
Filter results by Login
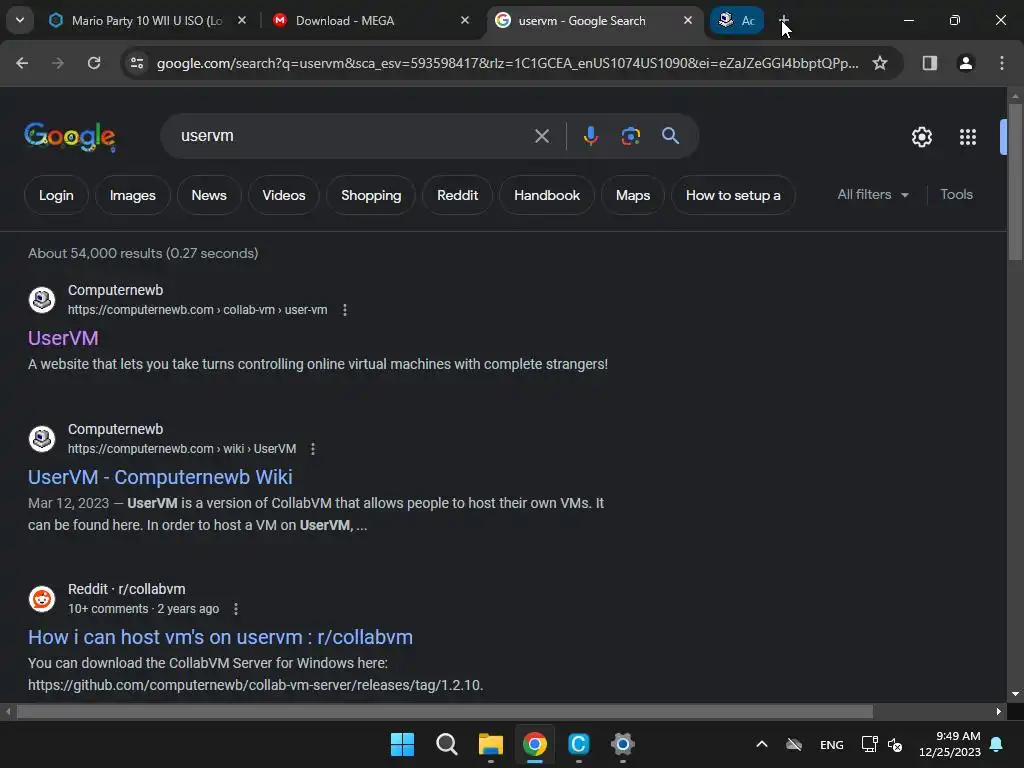pos(56,195)
